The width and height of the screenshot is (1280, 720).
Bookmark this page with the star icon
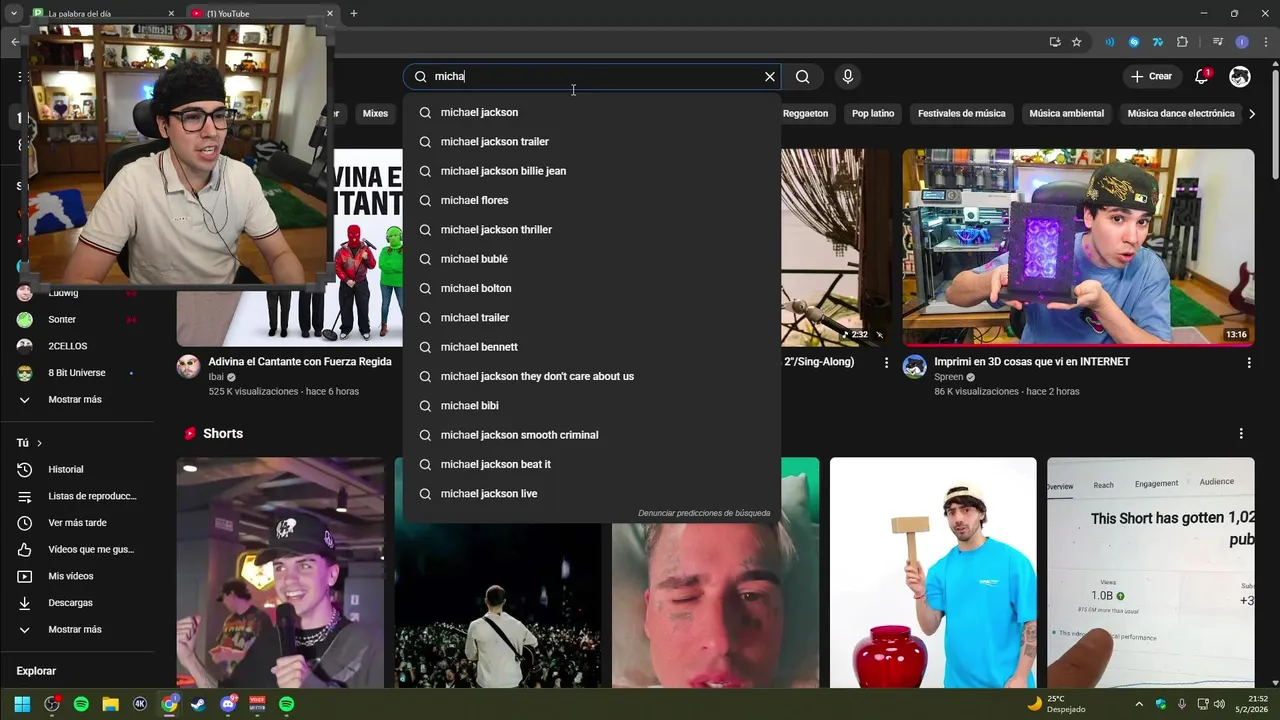[x=1077, y=42]
